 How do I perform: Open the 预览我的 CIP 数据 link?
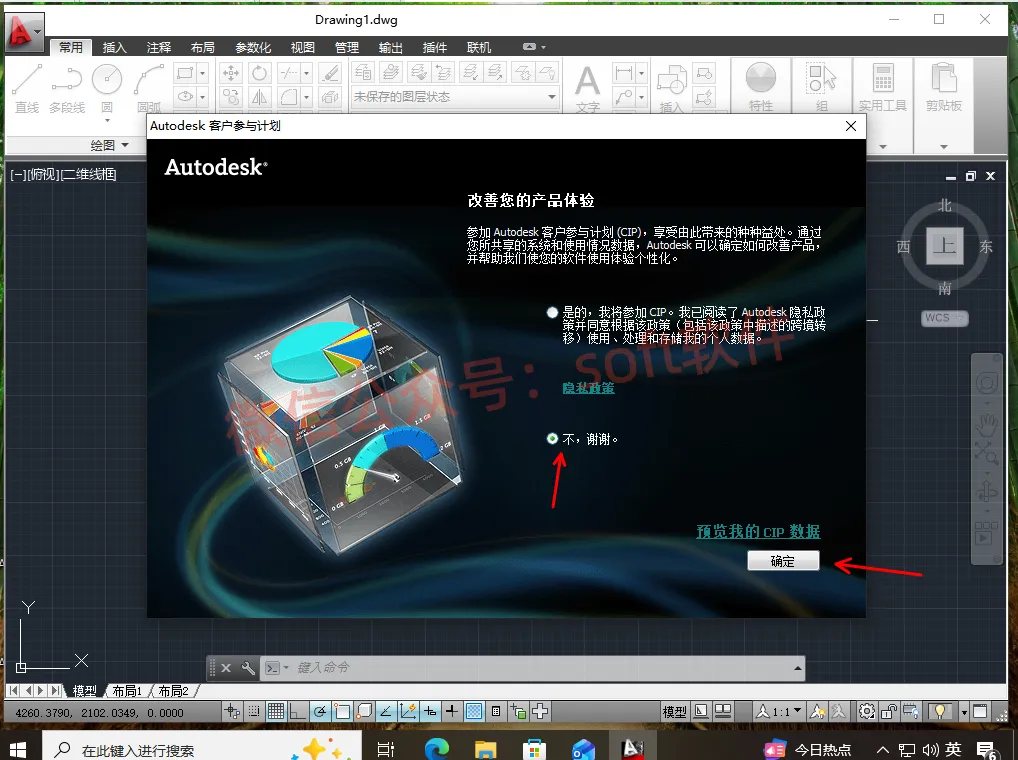pos(758,532)
